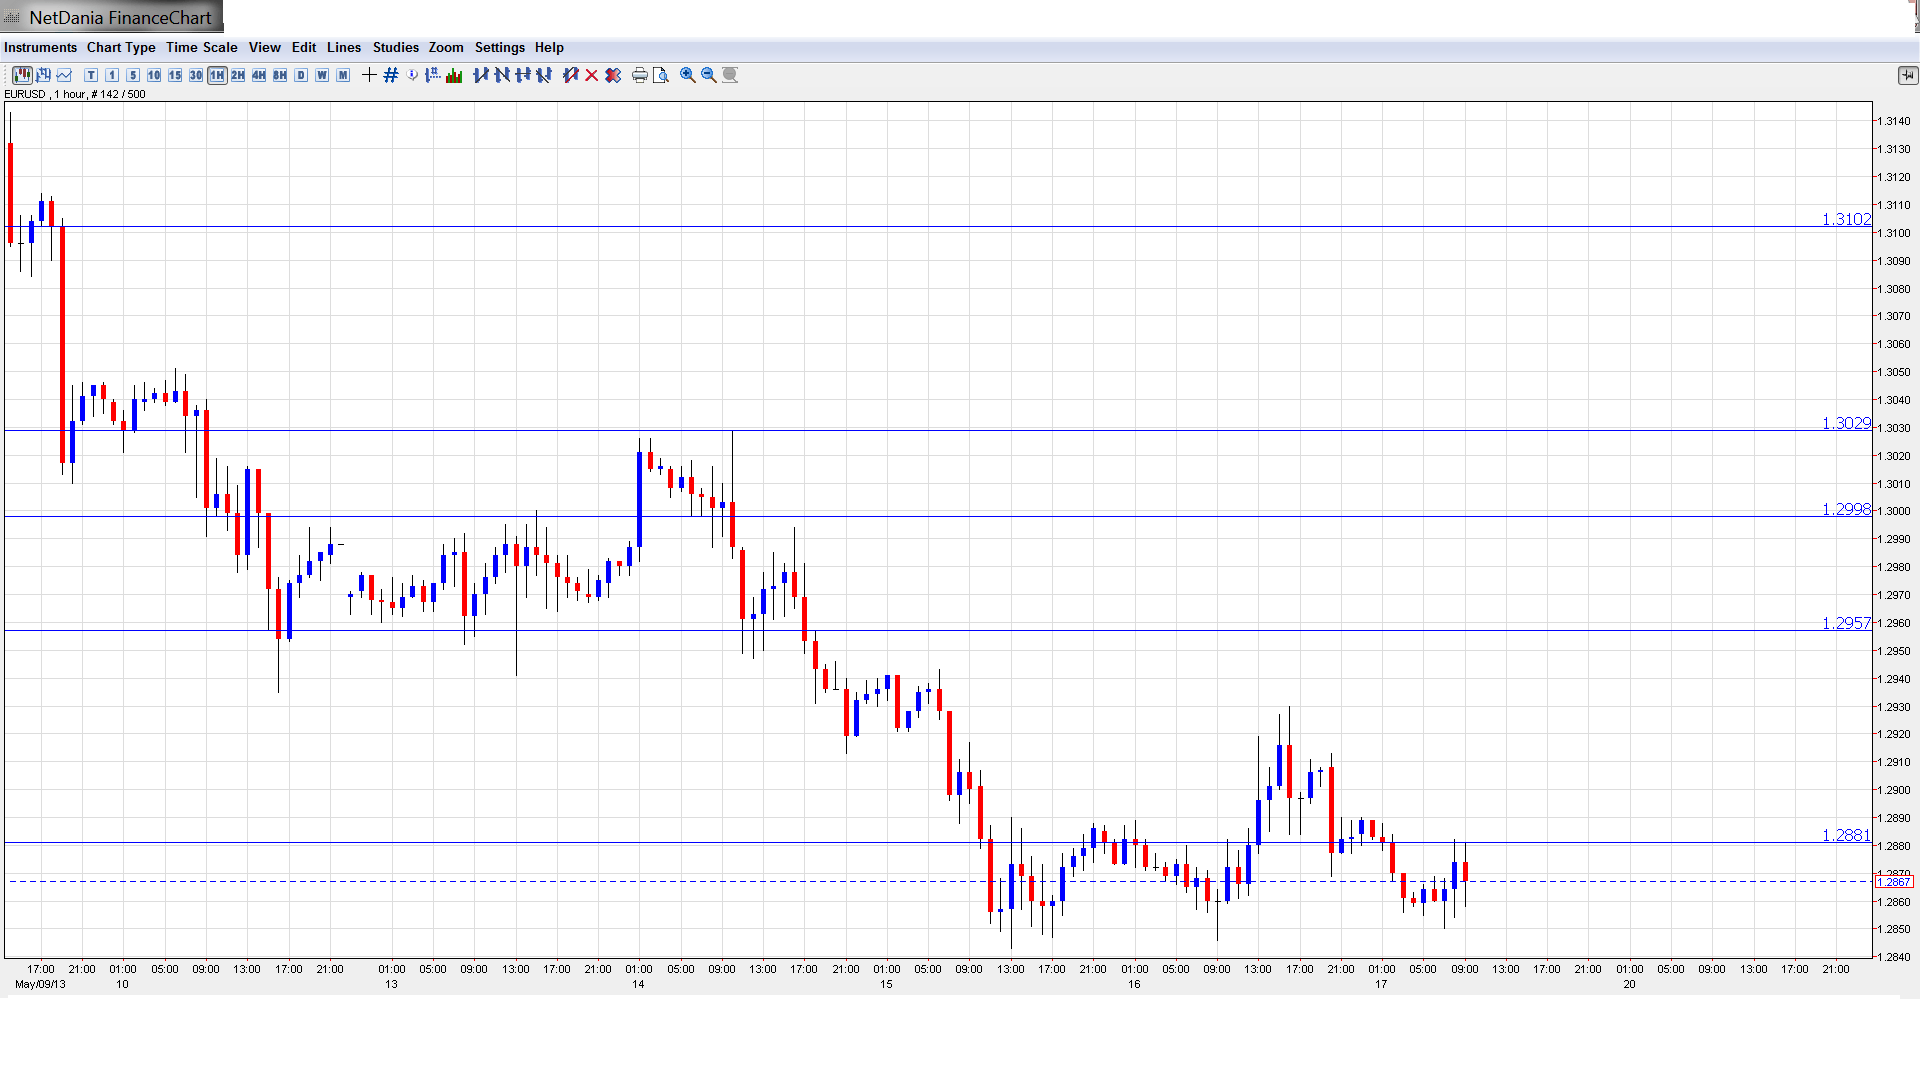1920x1080 pixels.
Task: Enable the crosshair cursor tool
Action: click(x=369, y=75)
